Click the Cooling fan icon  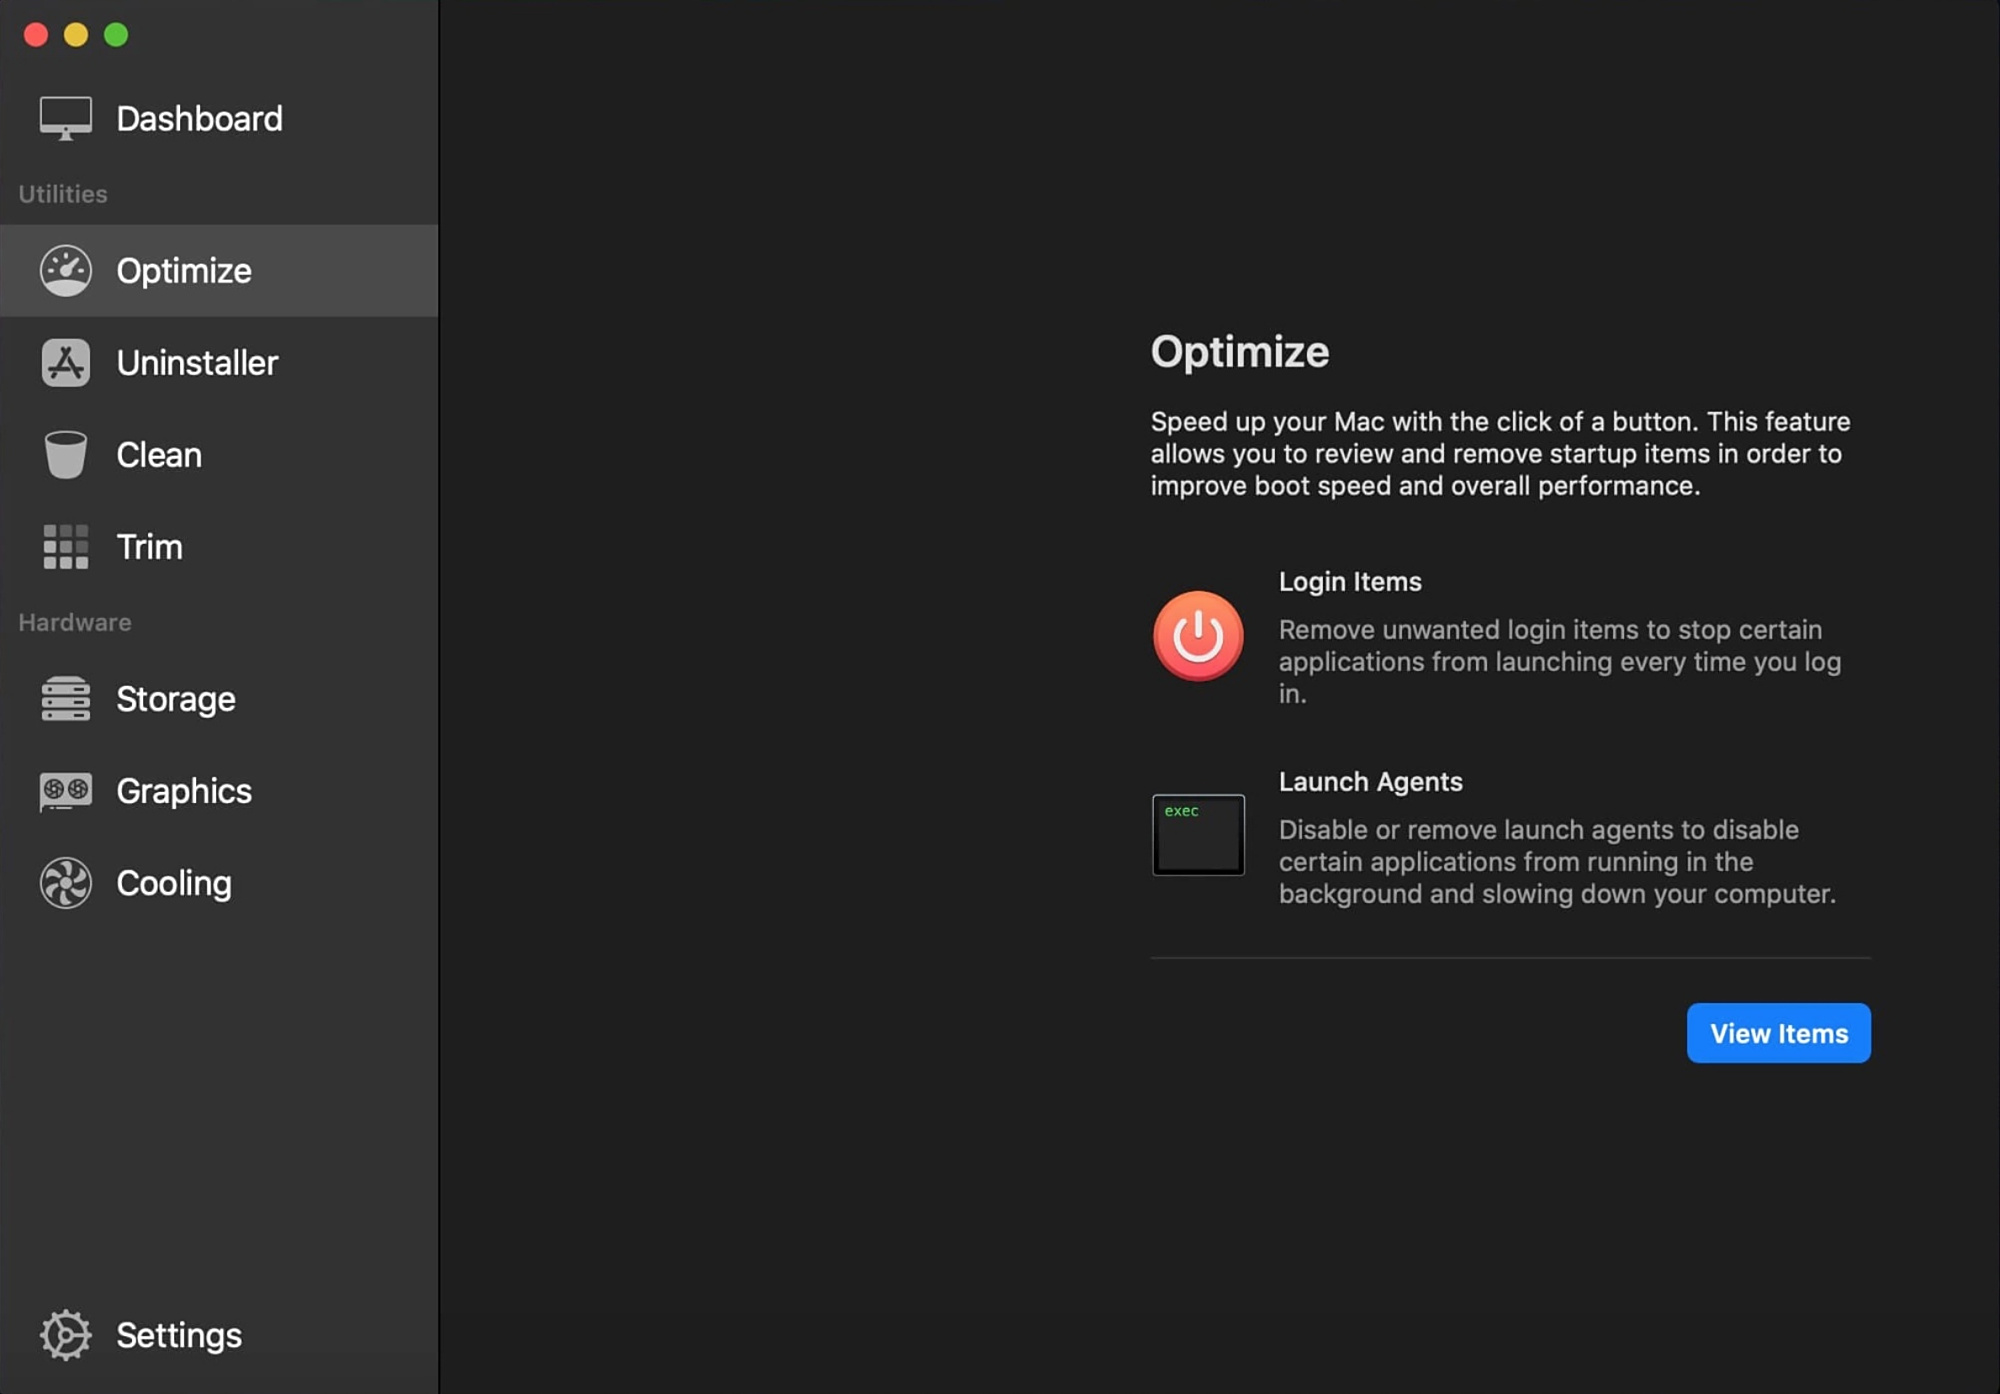66,883
